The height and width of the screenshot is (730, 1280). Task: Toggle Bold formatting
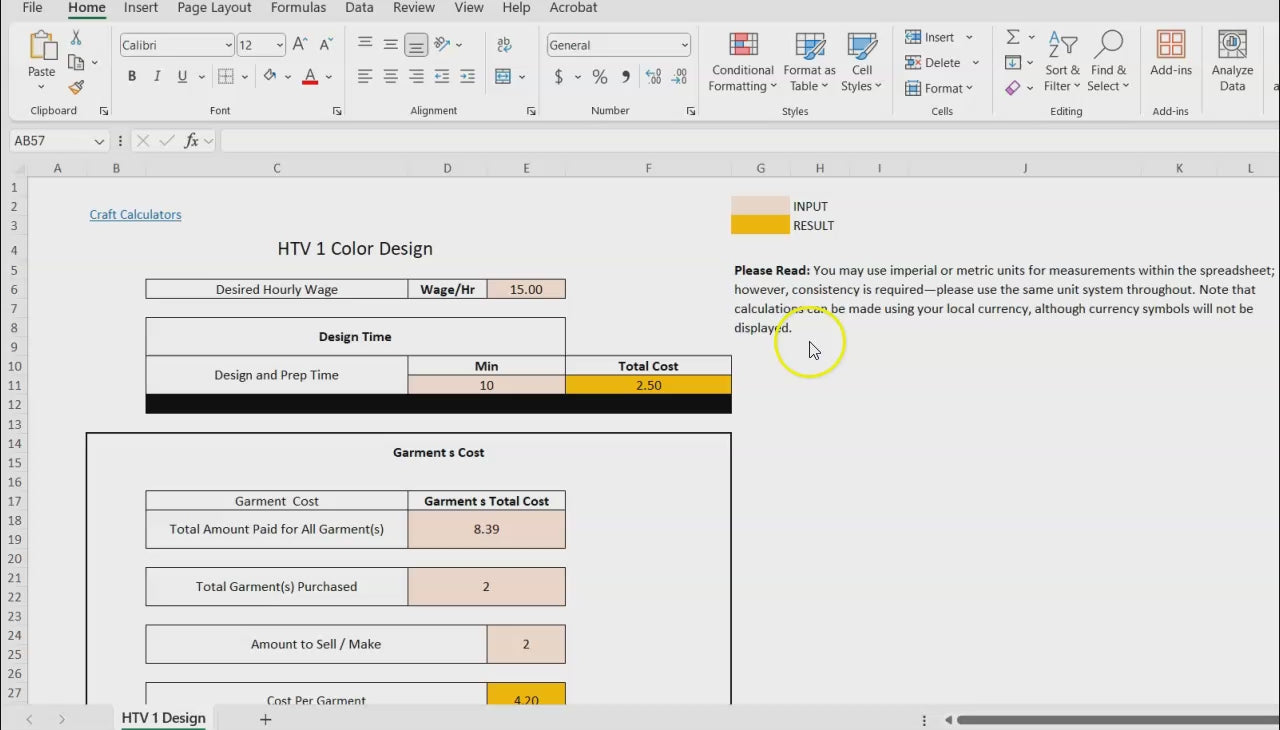pyautogui.click(x=132, y=77)
